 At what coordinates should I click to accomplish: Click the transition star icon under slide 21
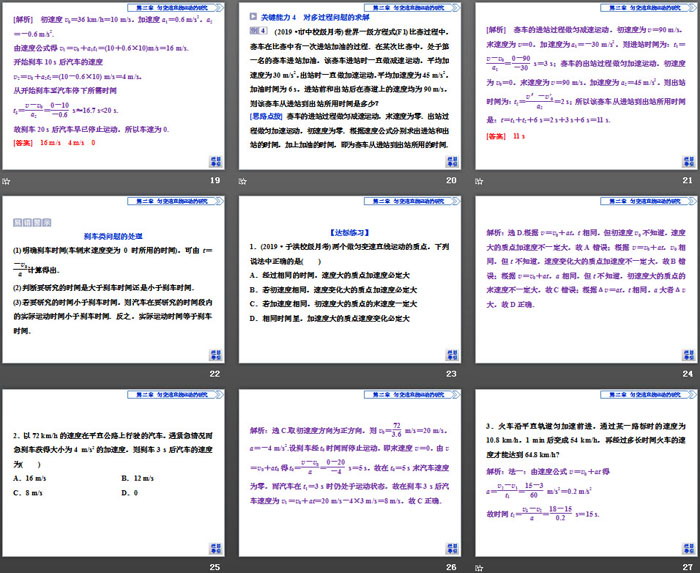tap(479, 181)
